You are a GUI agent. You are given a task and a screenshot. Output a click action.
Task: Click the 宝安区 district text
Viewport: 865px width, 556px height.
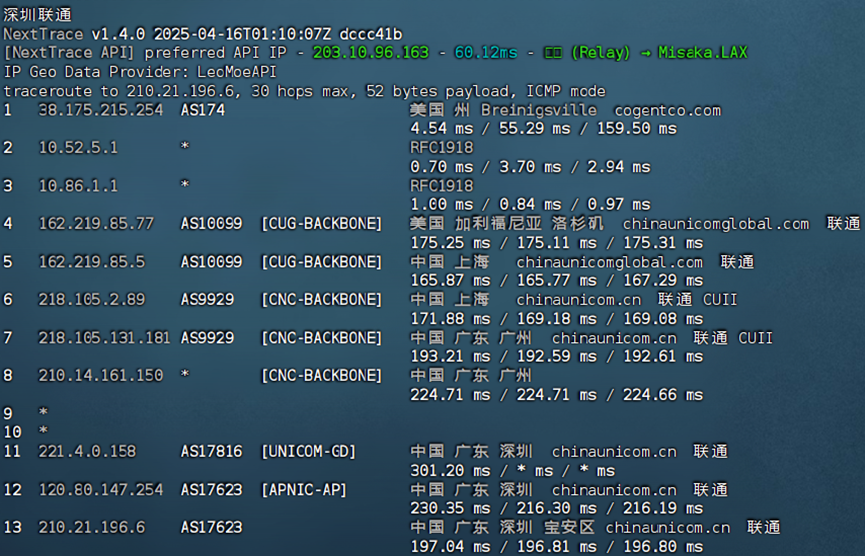tap(570, 528)
